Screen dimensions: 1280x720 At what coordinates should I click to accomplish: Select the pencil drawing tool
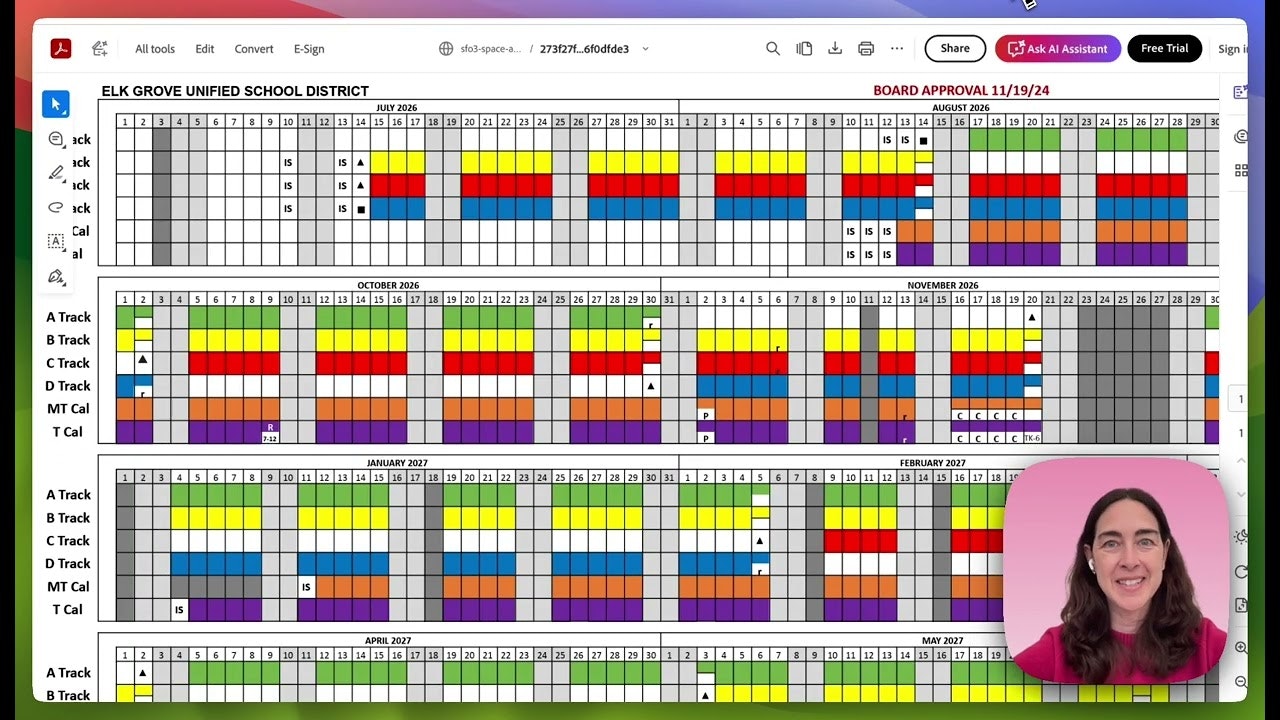[x=54, y=173]
